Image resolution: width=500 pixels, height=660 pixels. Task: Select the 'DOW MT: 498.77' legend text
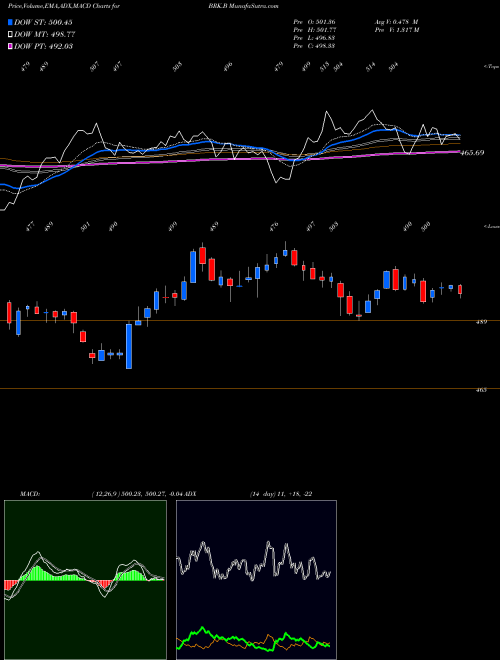point(45,35)
